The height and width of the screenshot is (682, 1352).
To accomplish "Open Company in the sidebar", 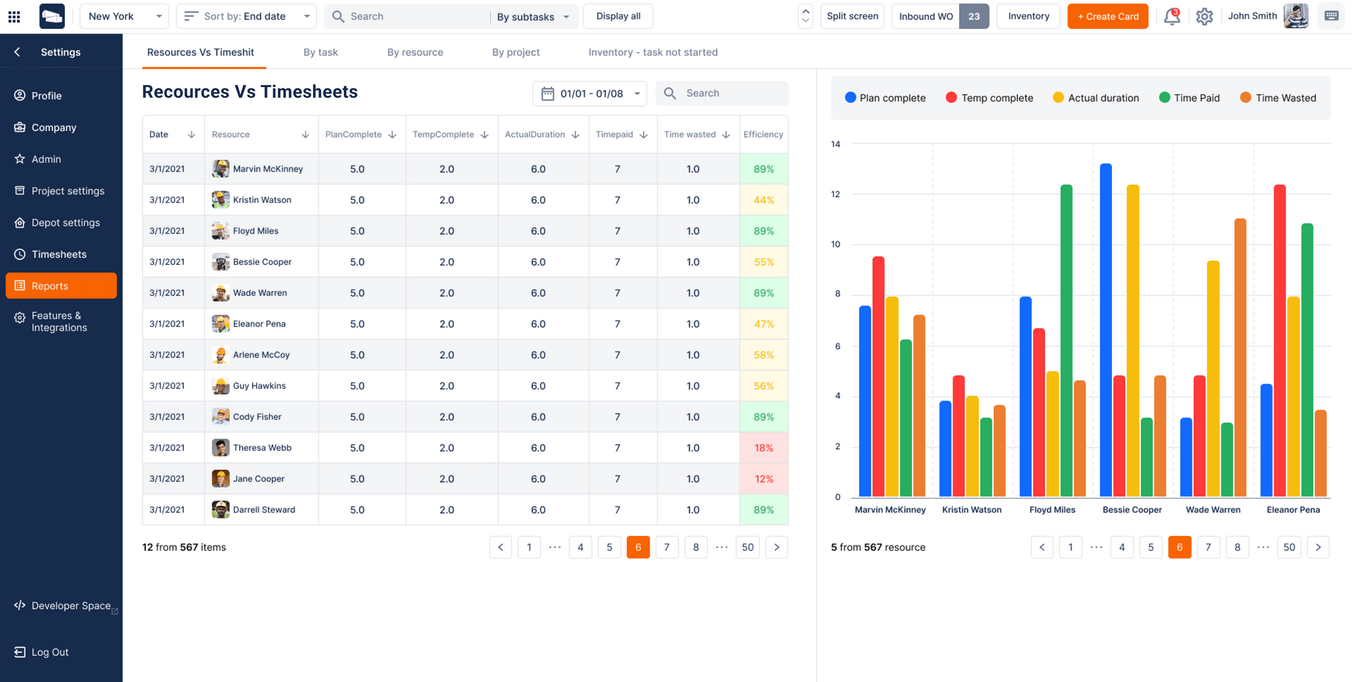I will point(54,128).
